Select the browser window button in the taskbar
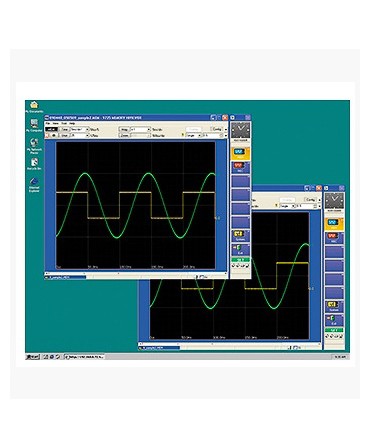 click(84, 357)
